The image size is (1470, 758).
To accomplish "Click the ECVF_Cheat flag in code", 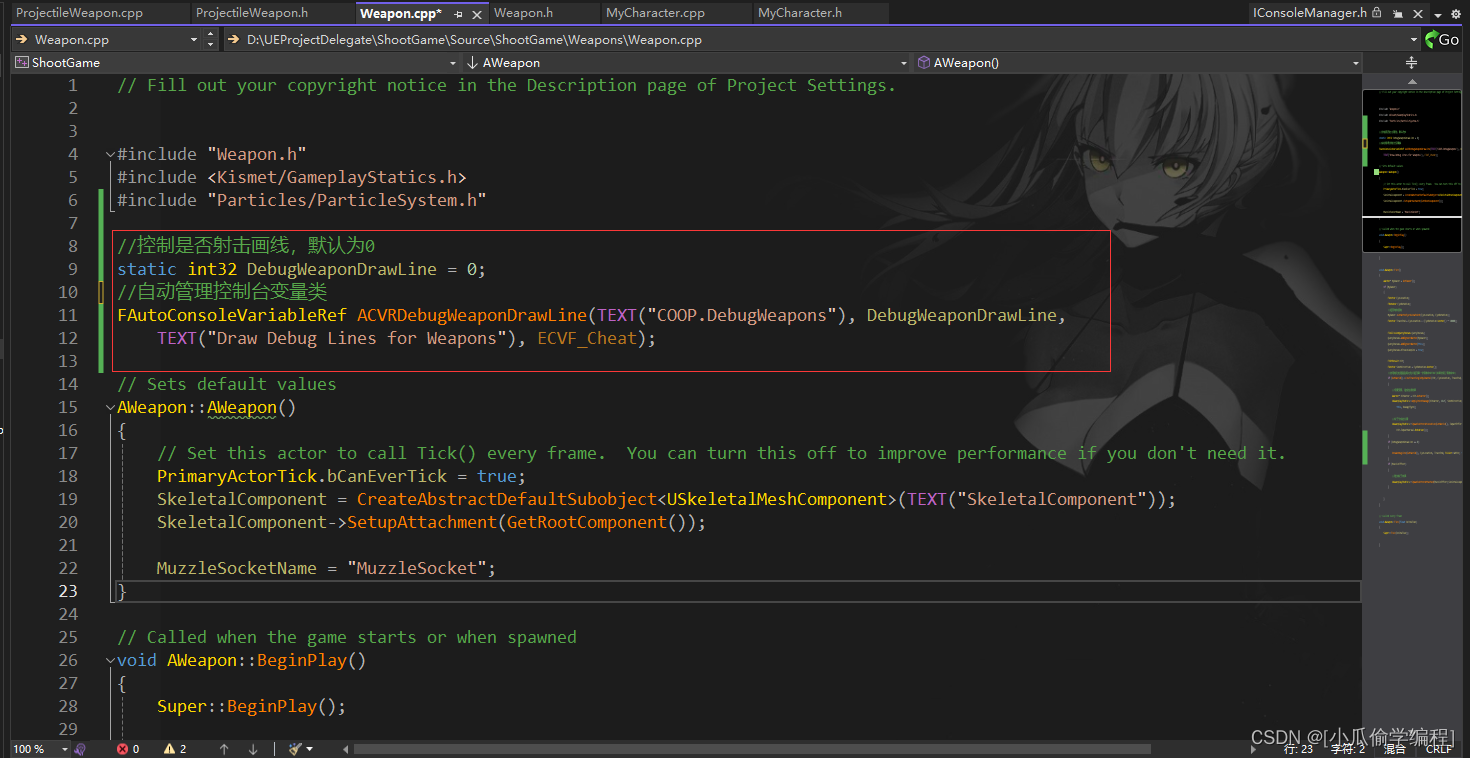I will point(587,338).
